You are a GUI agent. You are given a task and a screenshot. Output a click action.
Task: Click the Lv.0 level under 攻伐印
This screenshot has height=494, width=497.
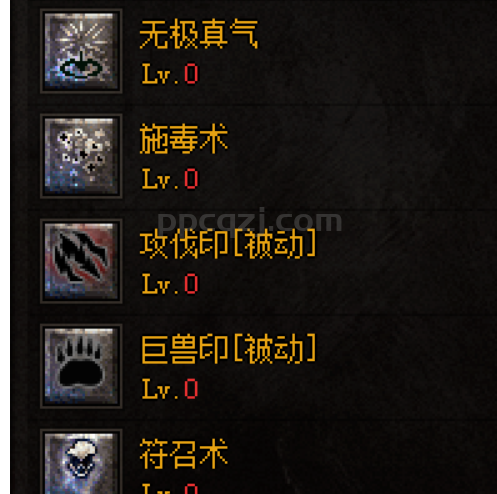click(170, 284)
